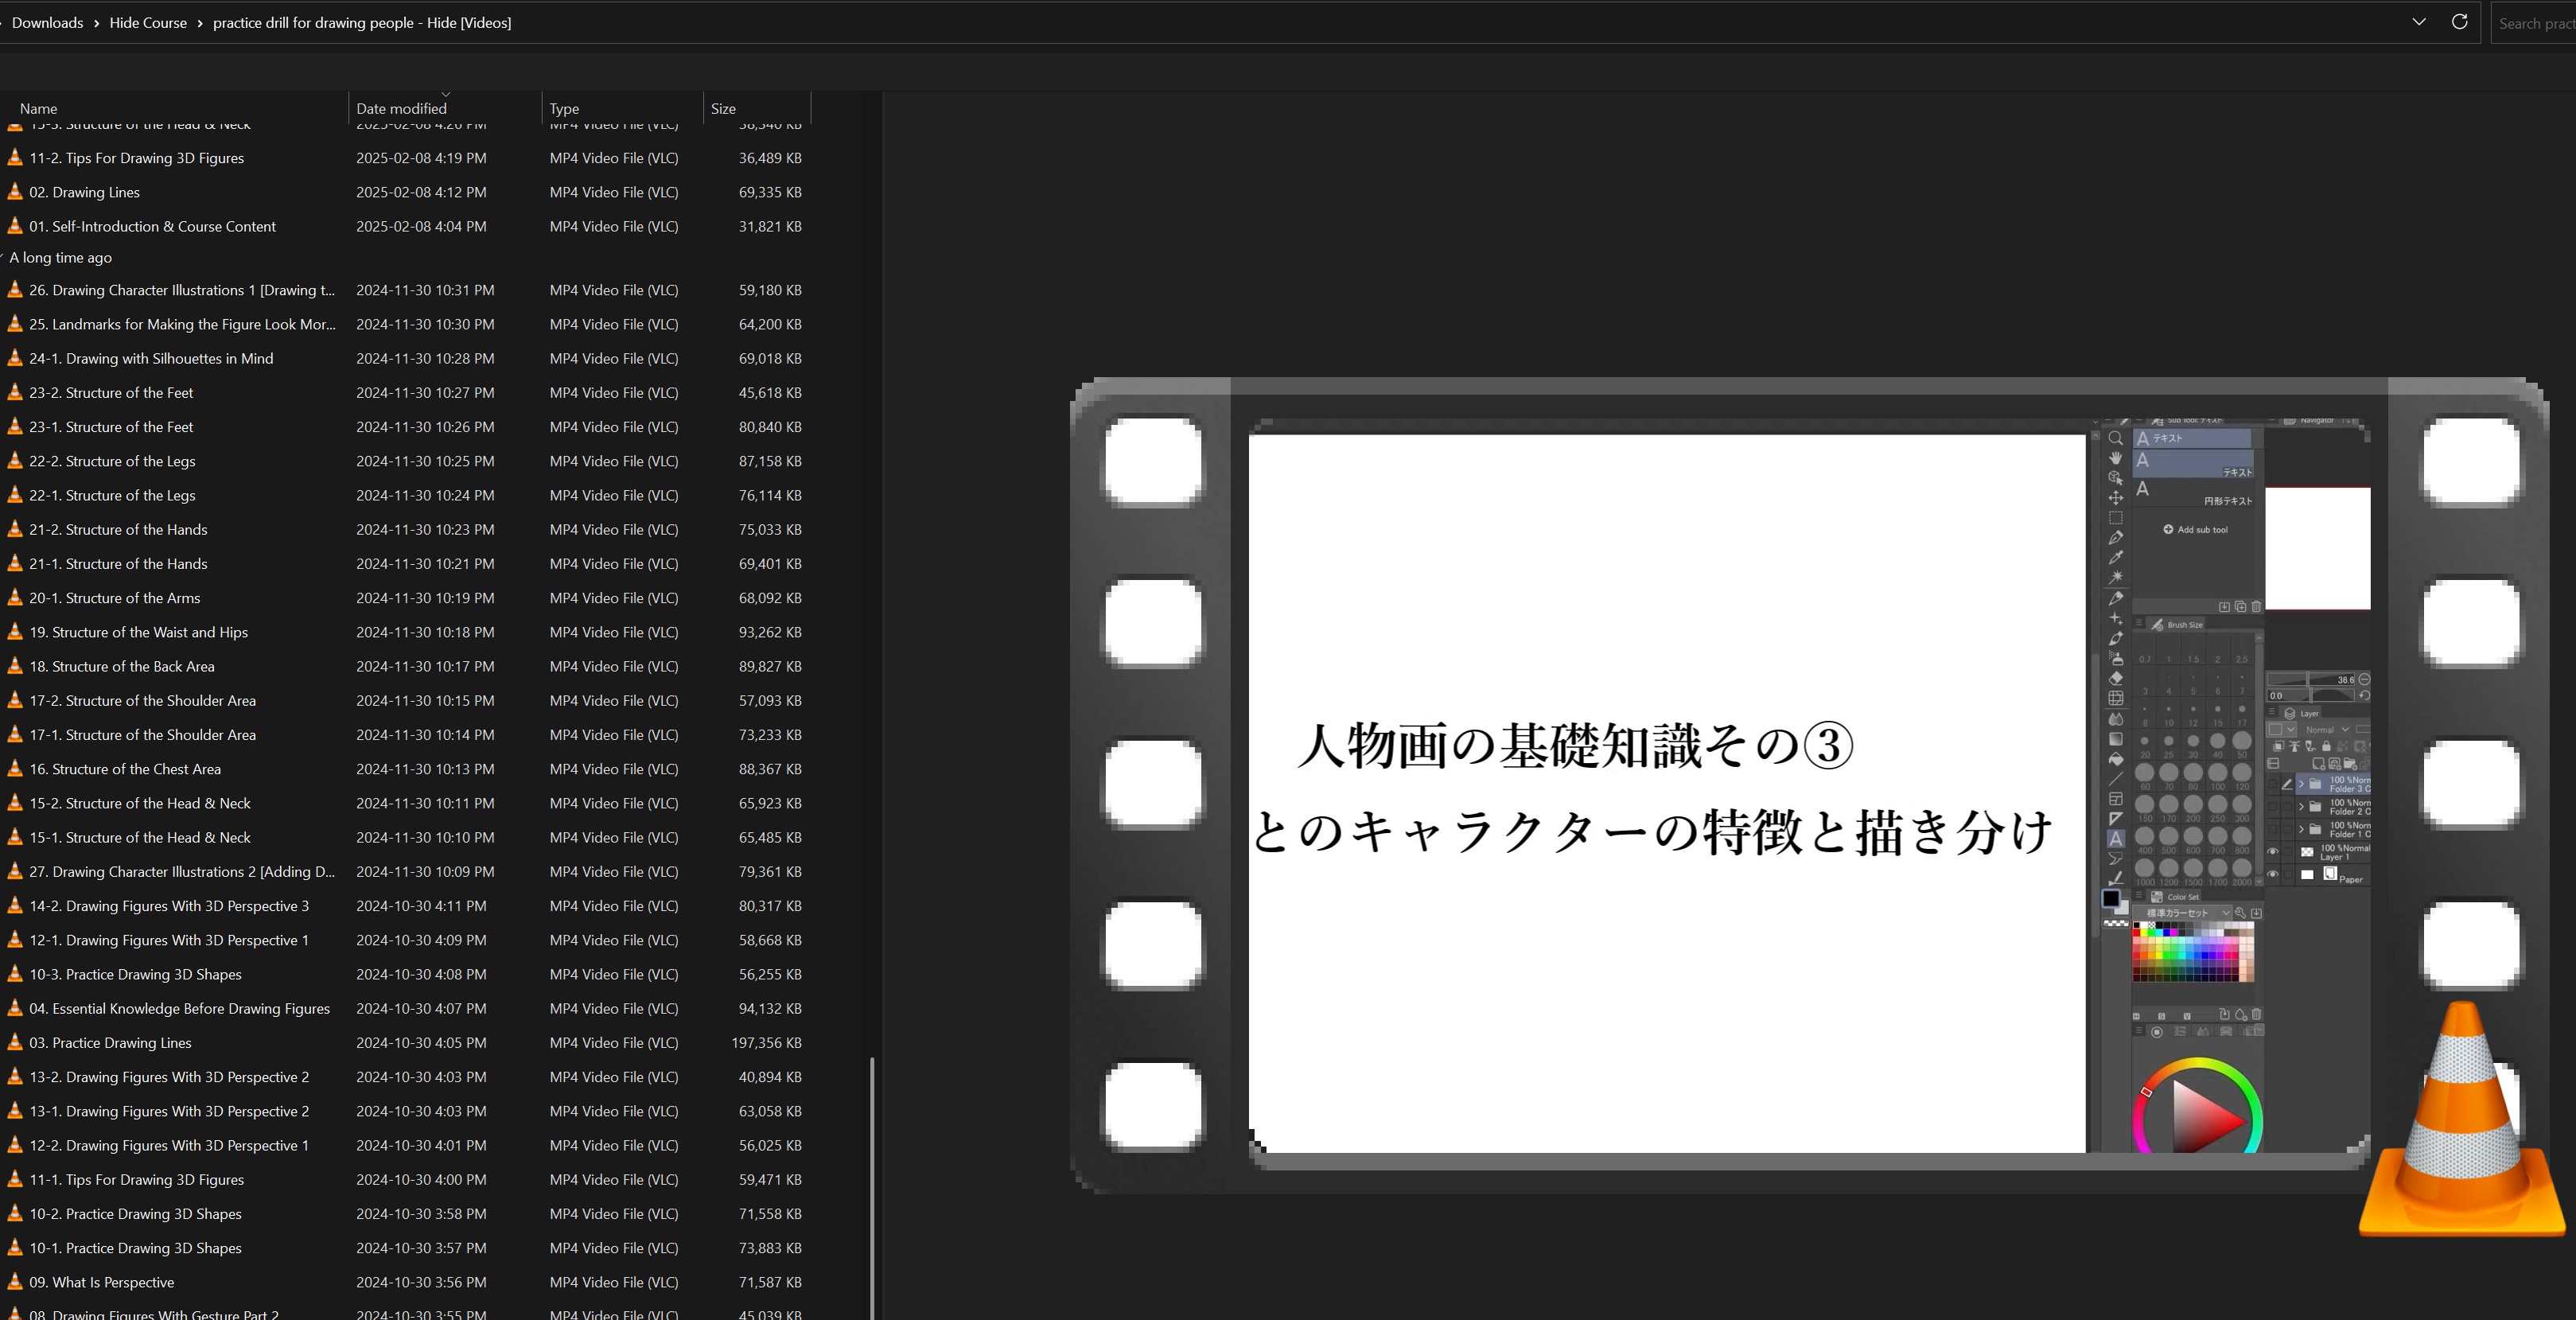This screenshot has width=2576, height=1320.
Task: Click the VLC icon beside 13-2. Drawing Figures With 3D Perspective 2
Action: click(x=15, y=1076)
